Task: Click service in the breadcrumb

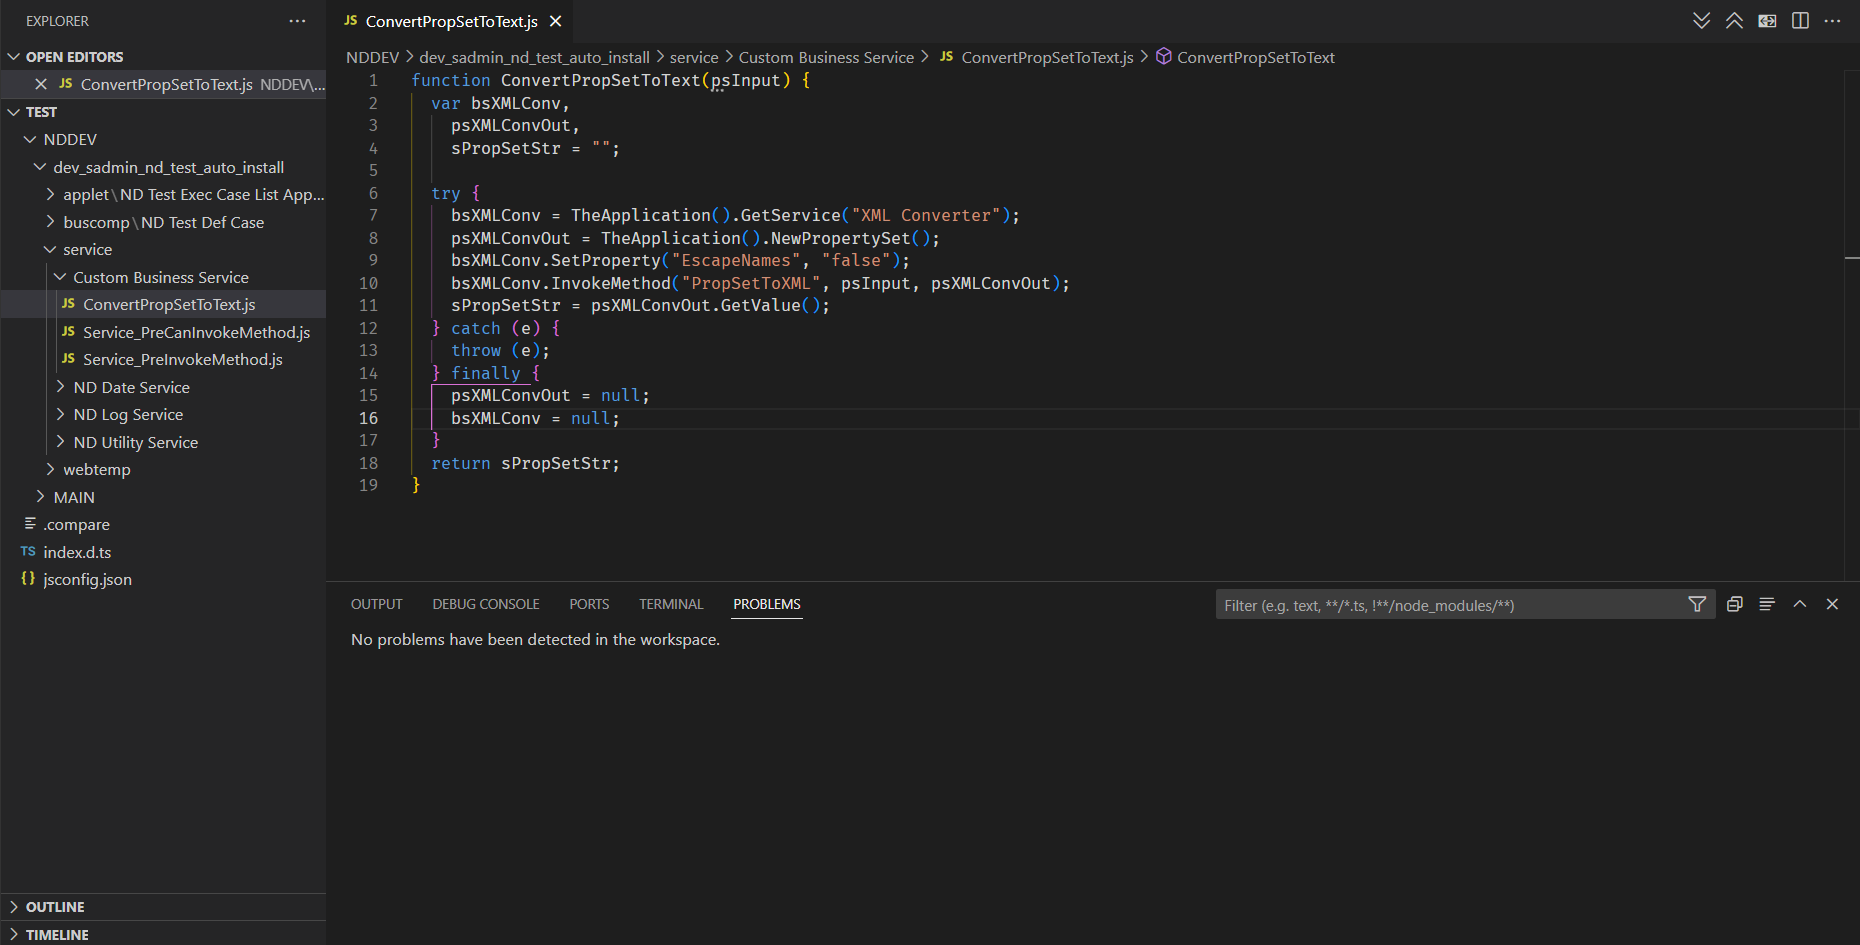Action: click(694, 57)
